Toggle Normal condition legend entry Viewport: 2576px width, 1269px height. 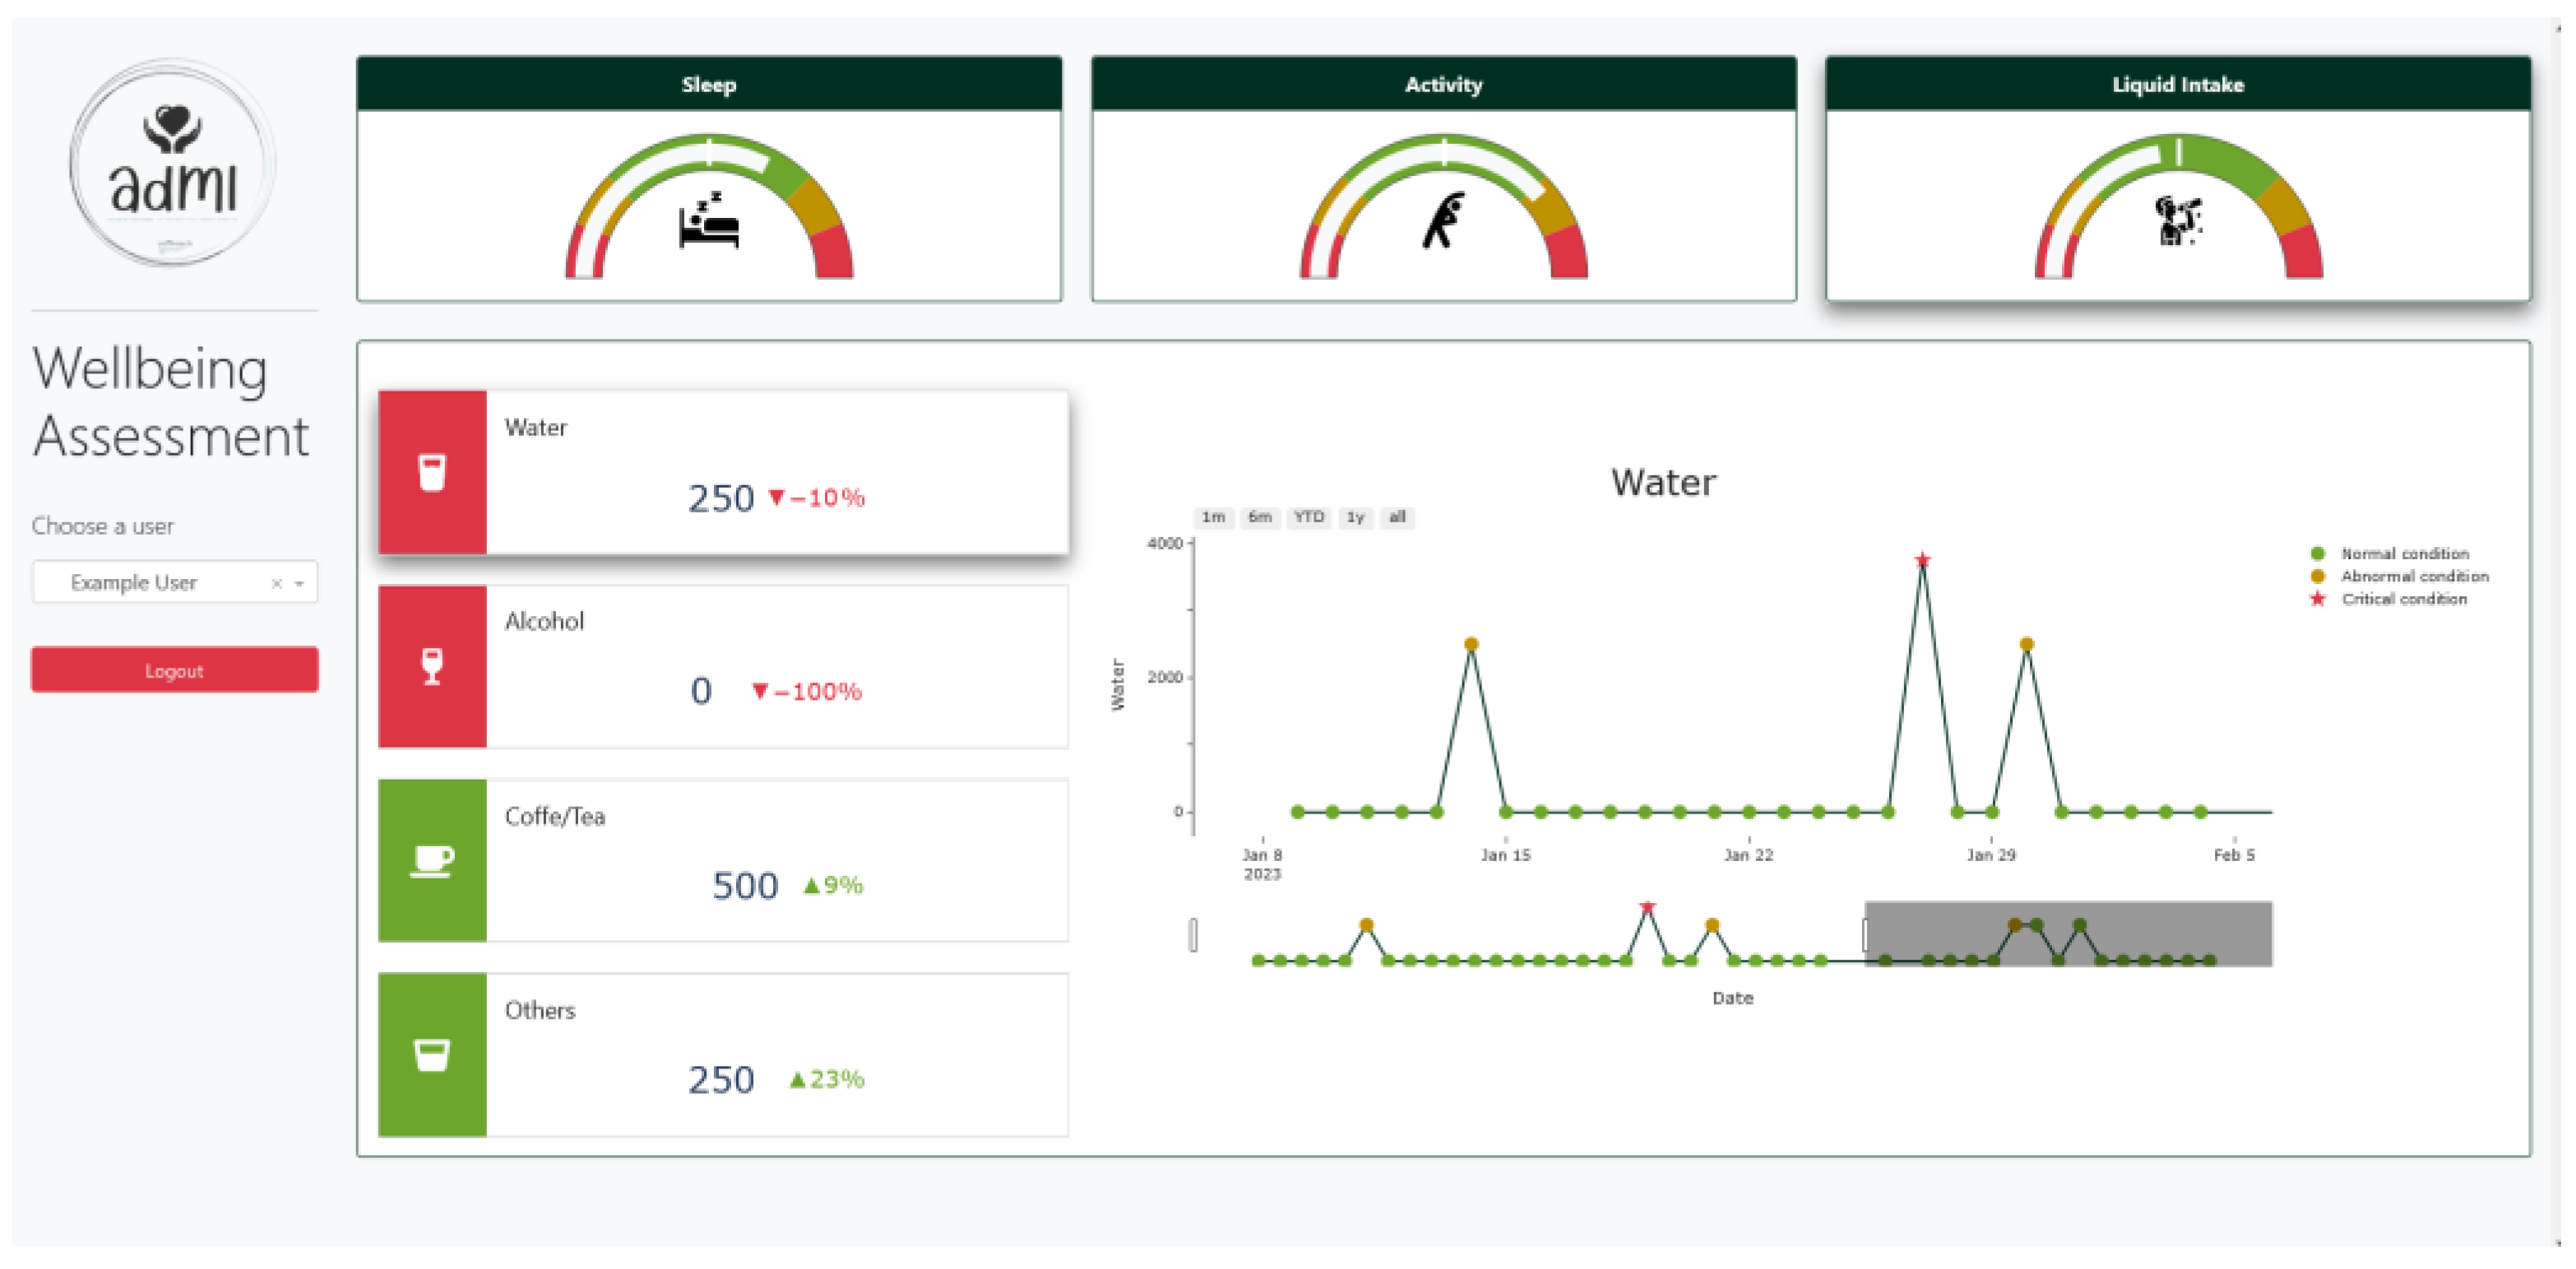pyautogui.click(x=2403, y=553)
